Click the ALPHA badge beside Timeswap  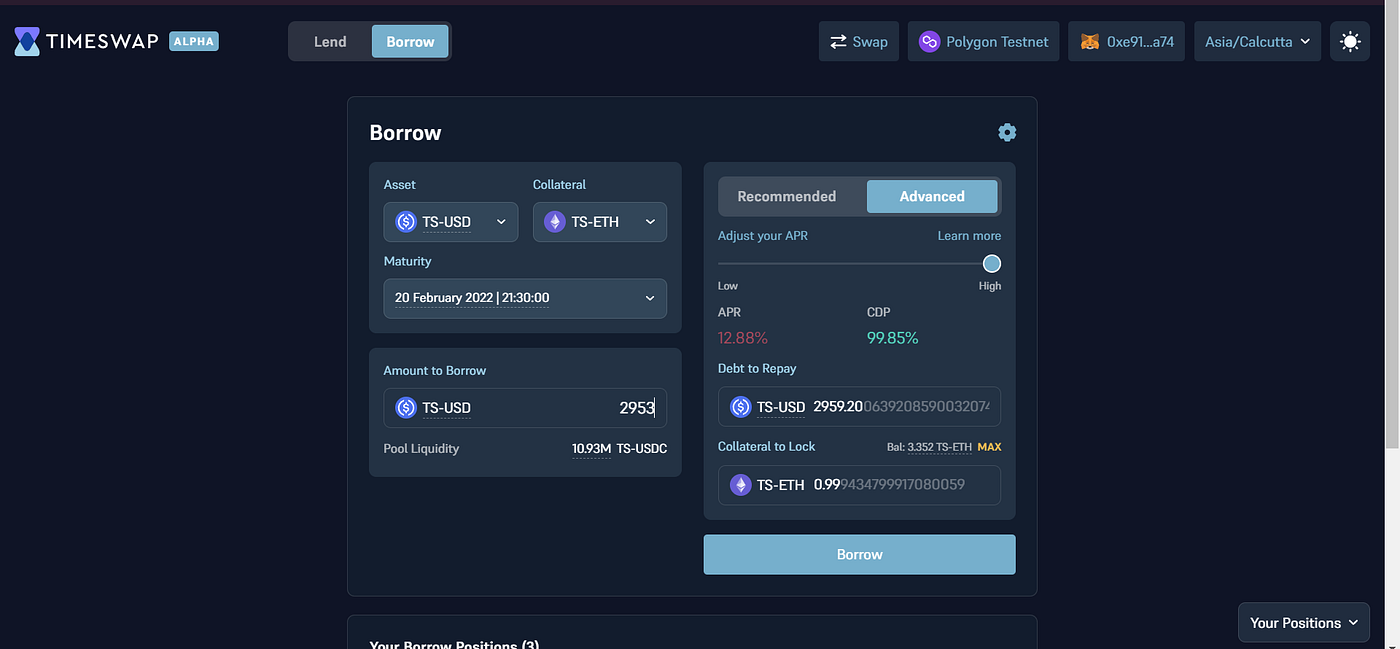tap(194, 41)
